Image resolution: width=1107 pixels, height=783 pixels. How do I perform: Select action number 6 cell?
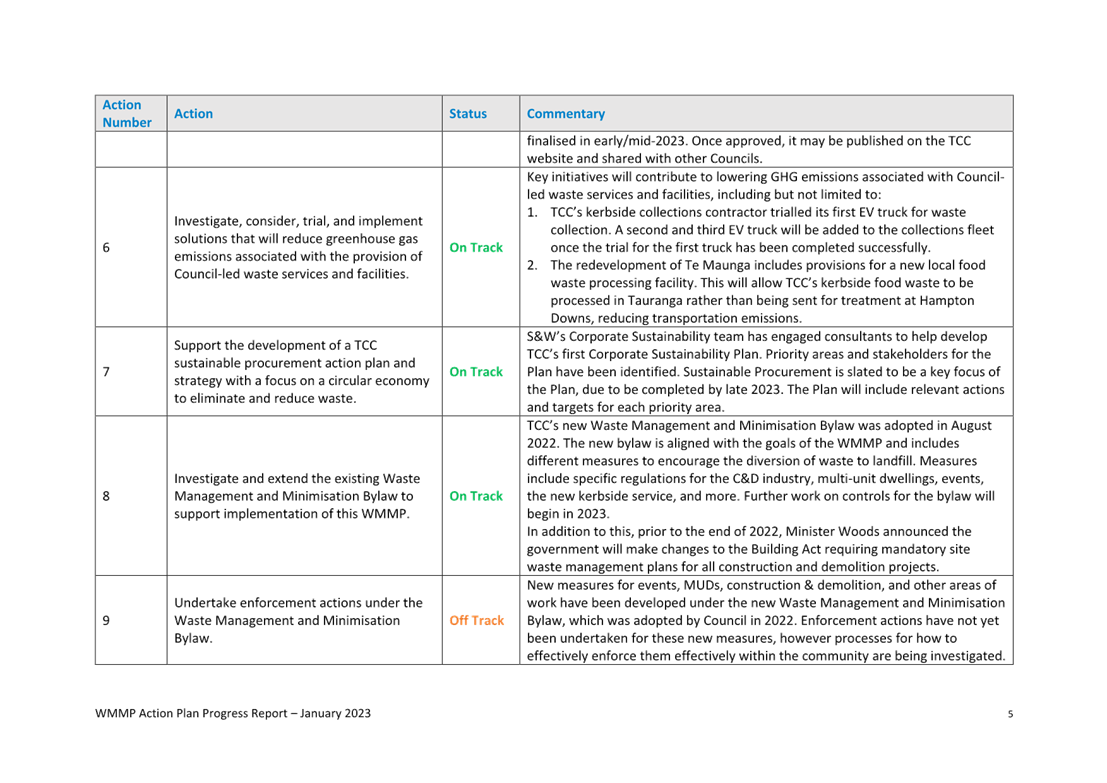point(131,247)
